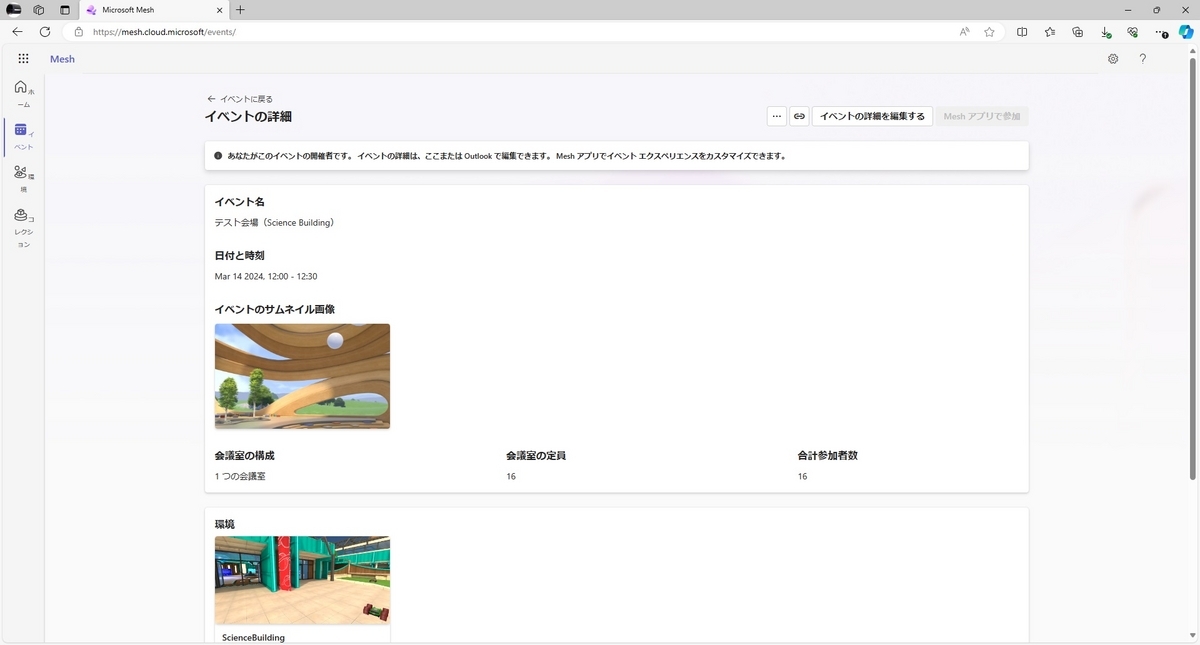Open Edge Read aloud icon in address bar
The width and height of the screenshot is (1200, 645).
pos(965,32)
